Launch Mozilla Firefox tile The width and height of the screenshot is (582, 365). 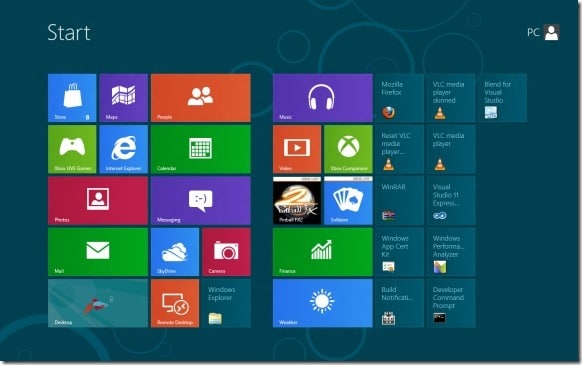point(400,98)
